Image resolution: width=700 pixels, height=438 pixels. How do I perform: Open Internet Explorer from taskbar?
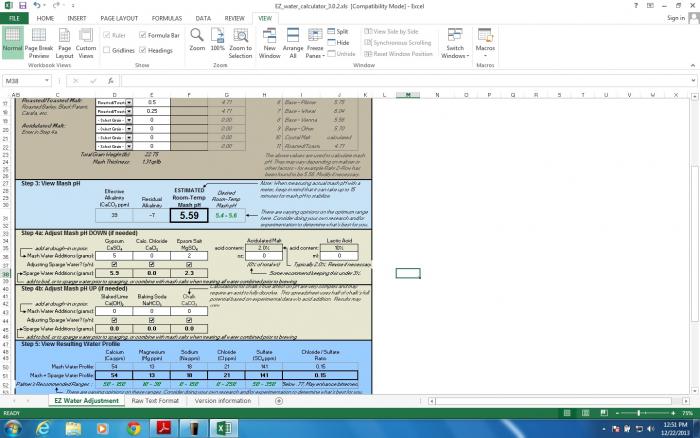pyautogui.click(x=43, y=429)
